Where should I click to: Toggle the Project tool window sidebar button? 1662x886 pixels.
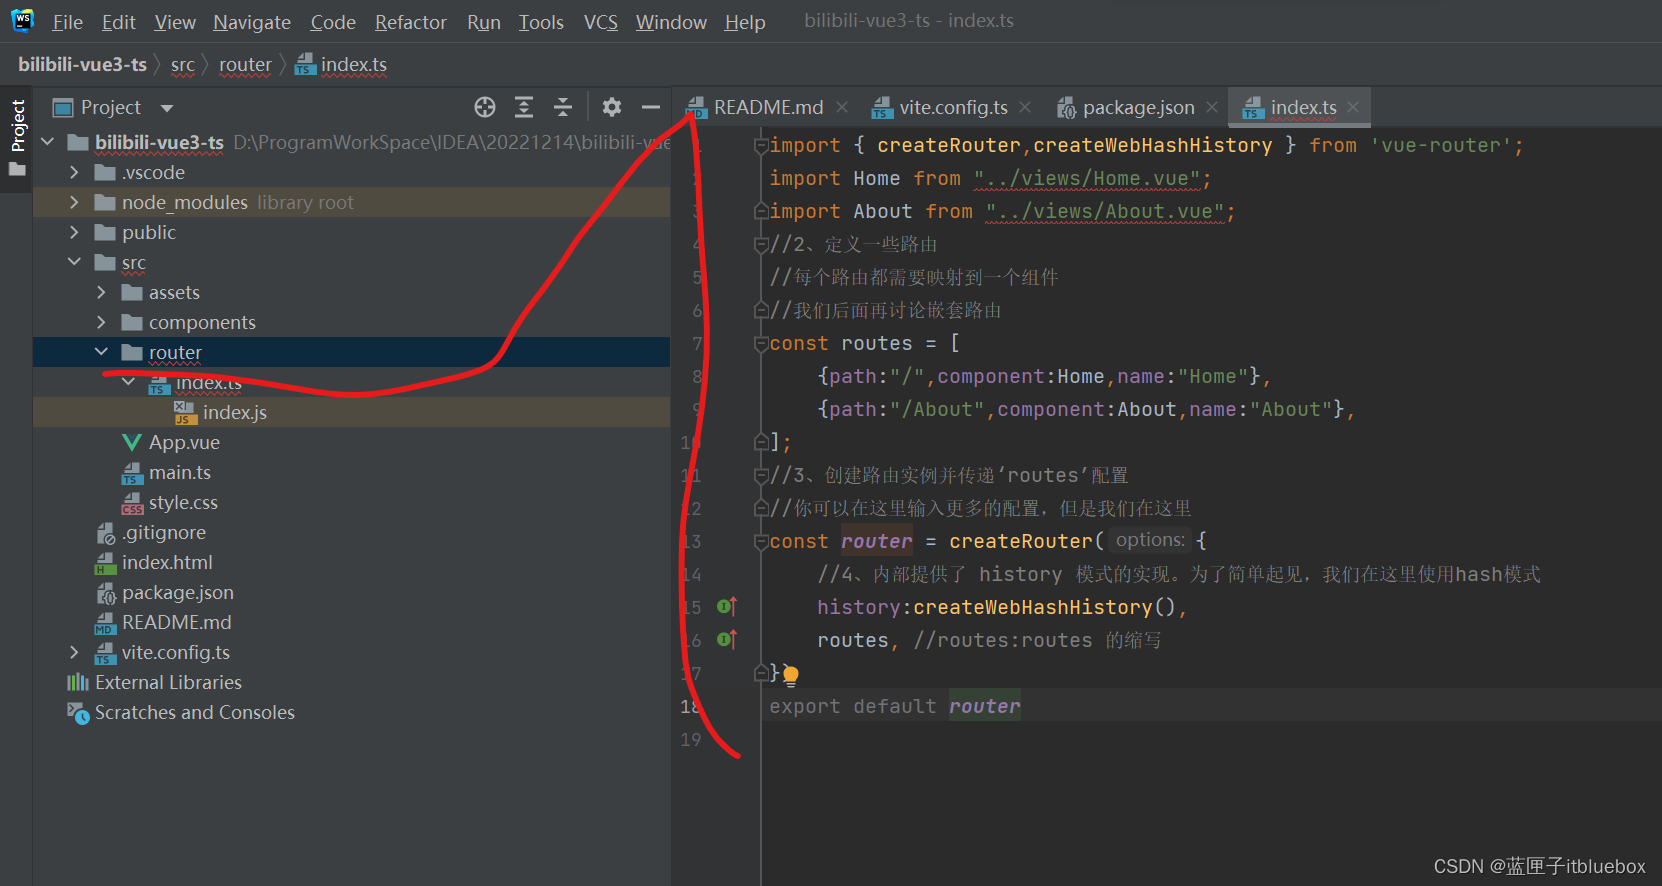point(17,136)
